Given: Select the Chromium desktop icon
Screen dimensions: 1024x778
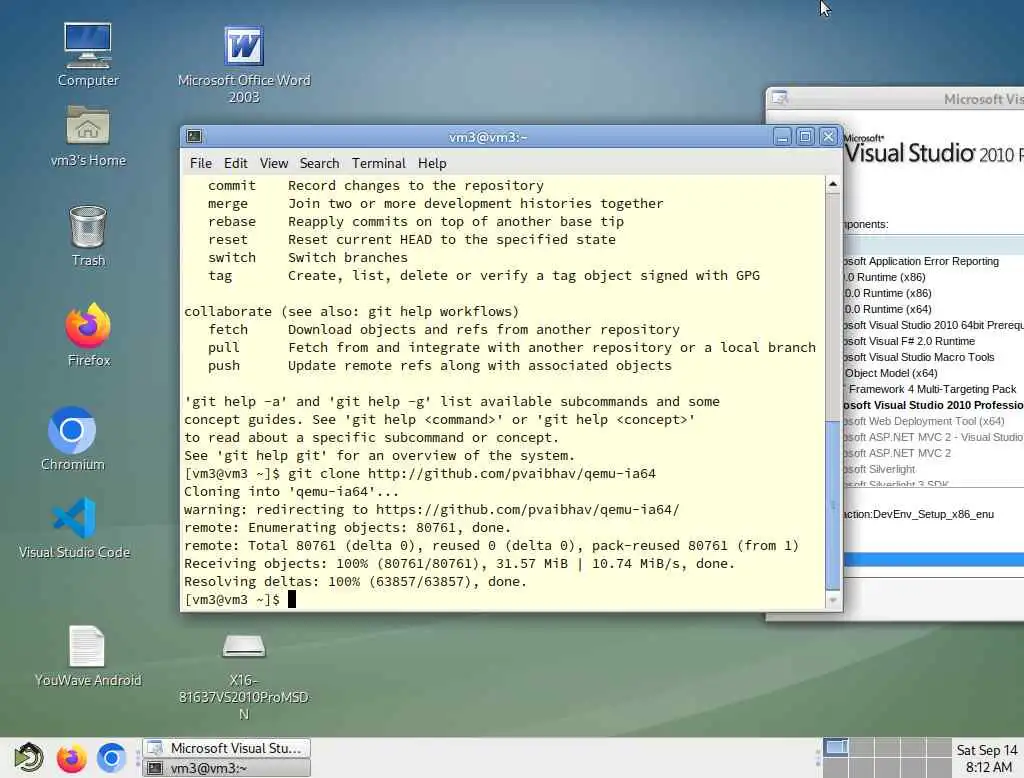Looking at the screenshot, I should (72, 438).
